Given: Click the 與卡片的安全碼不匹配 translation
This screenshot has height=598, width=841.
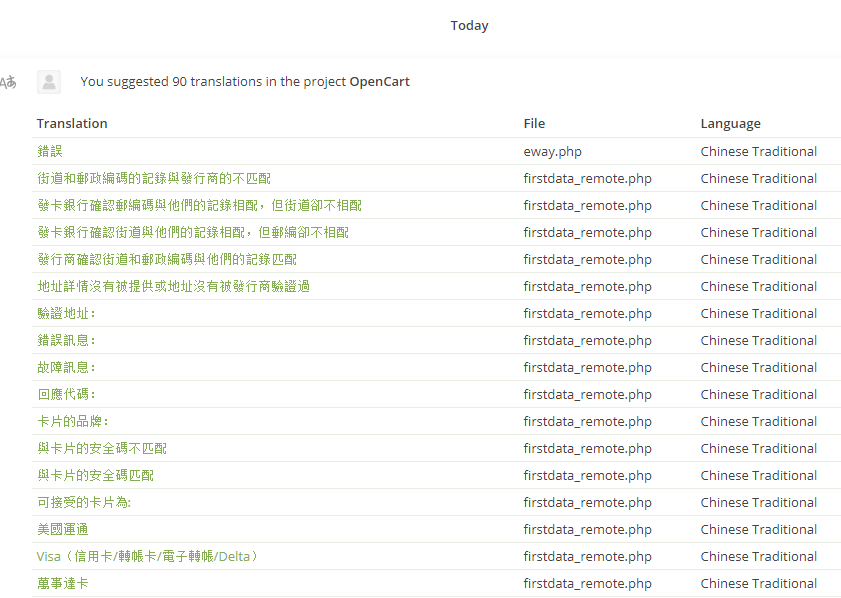Looking at the screenshot, I should coord(102,449).
